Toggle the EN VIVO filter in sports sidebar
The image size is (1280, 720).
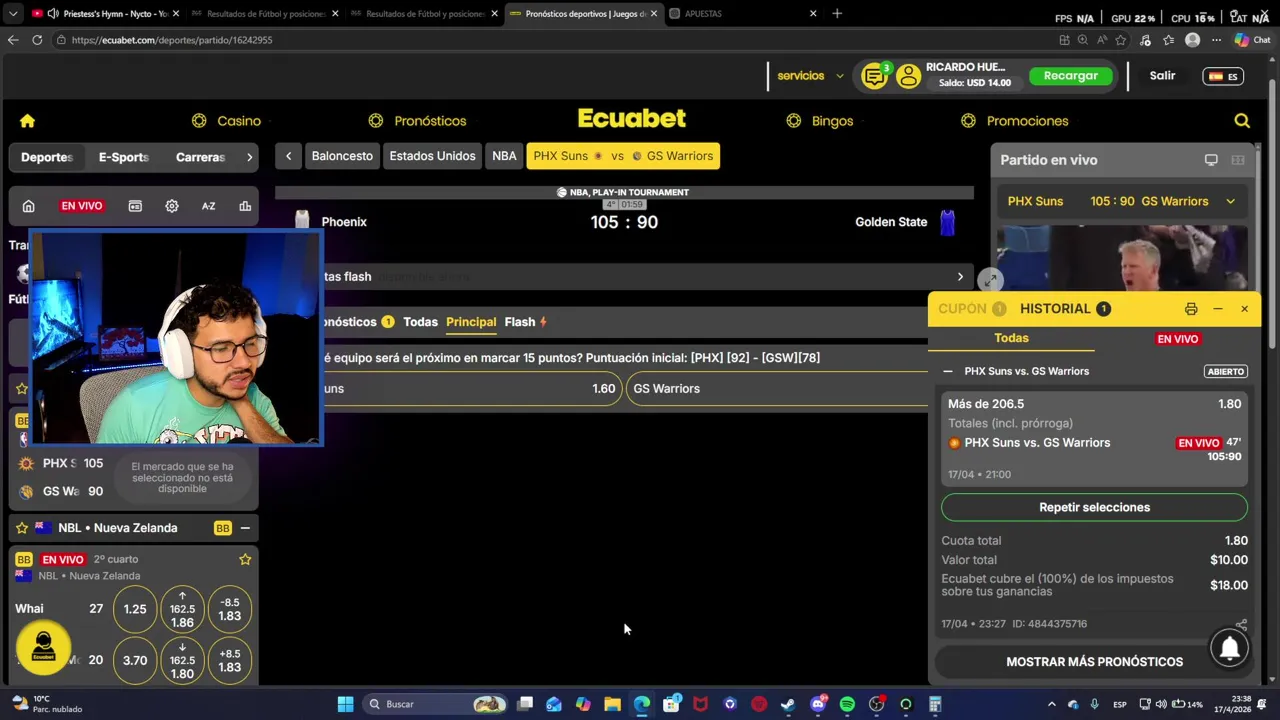click(x=82, y=206)
